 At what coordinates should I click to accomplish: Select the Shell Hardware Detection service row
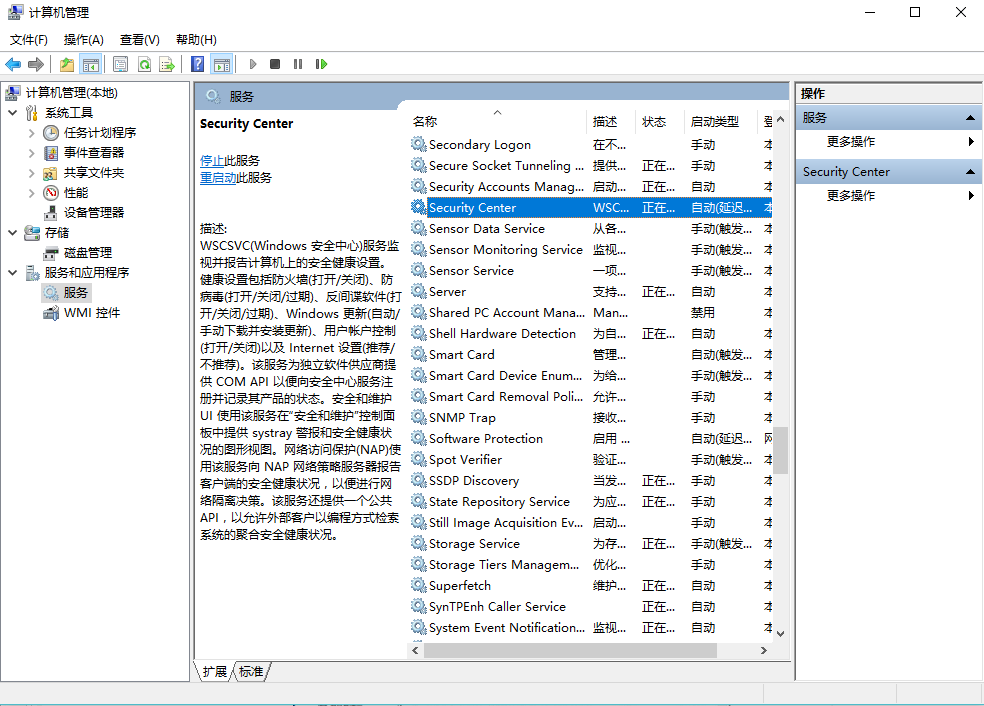[591, 333]
